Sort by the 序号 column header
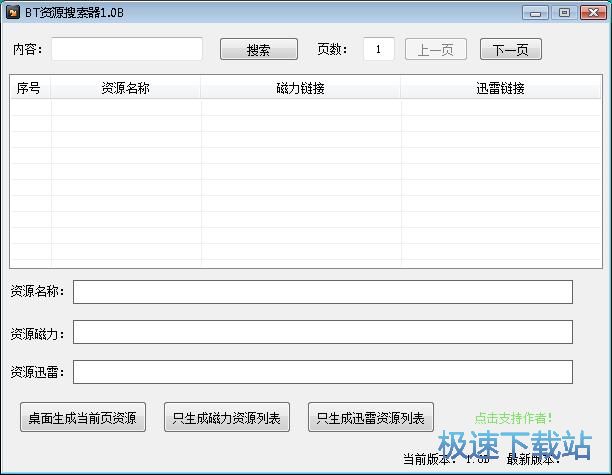612x475 pixels. [x=30, y=88]
